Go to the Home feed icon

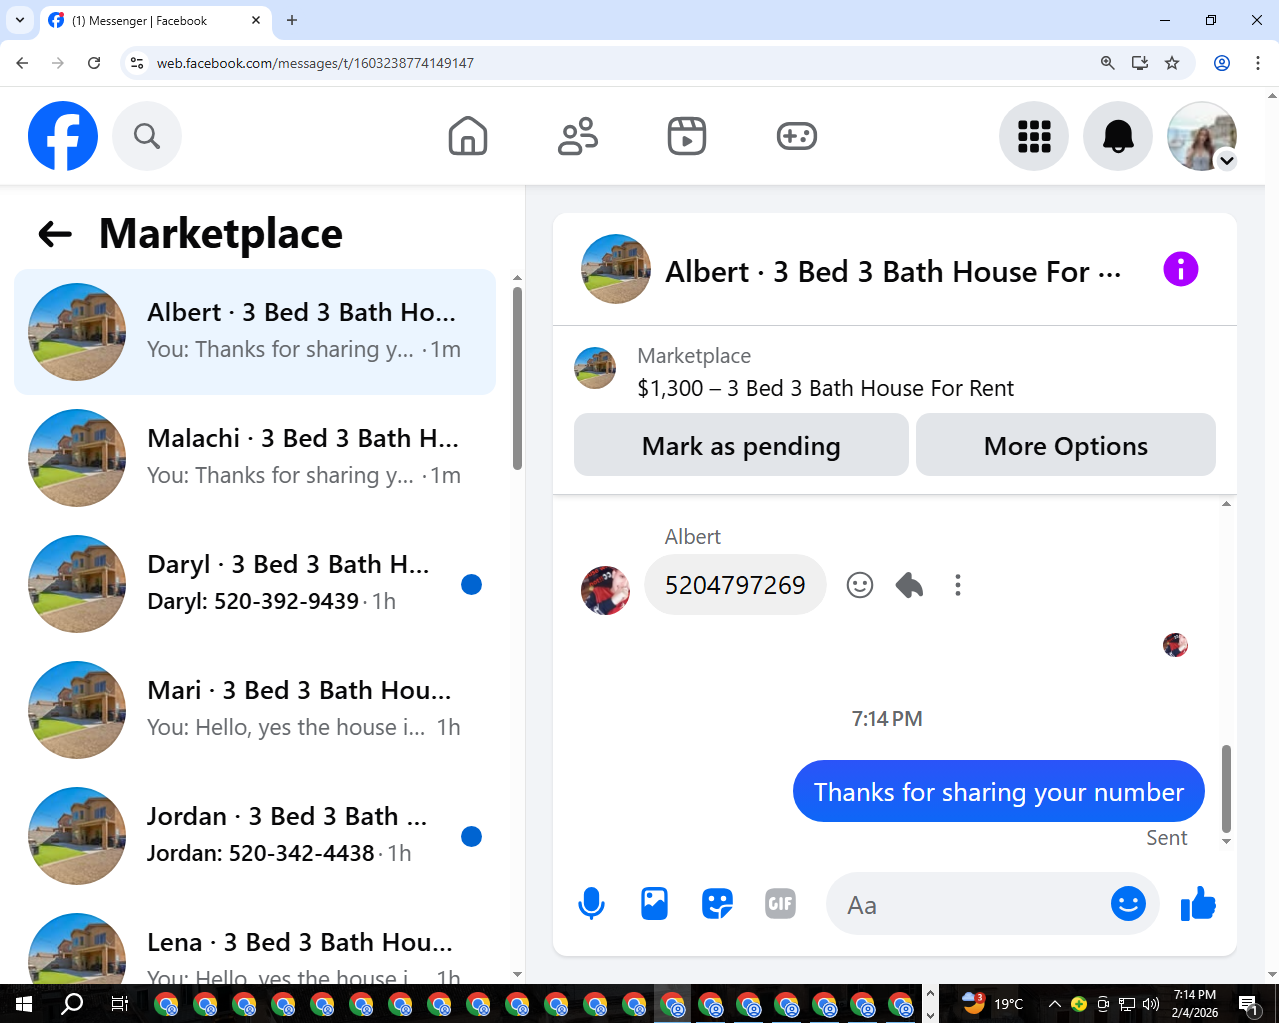point(468,136)
